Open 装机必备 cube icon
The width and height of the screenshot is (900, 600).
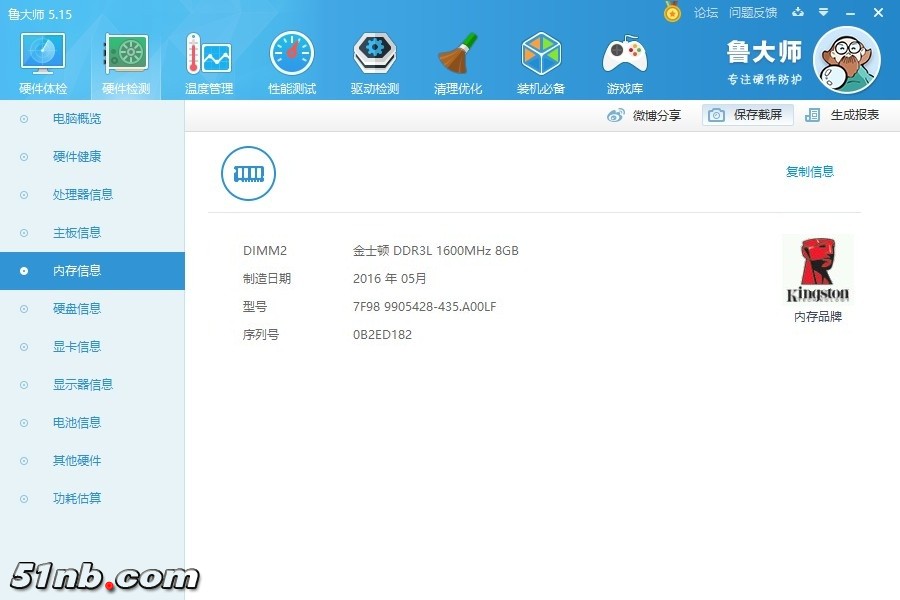pos(541,55)
